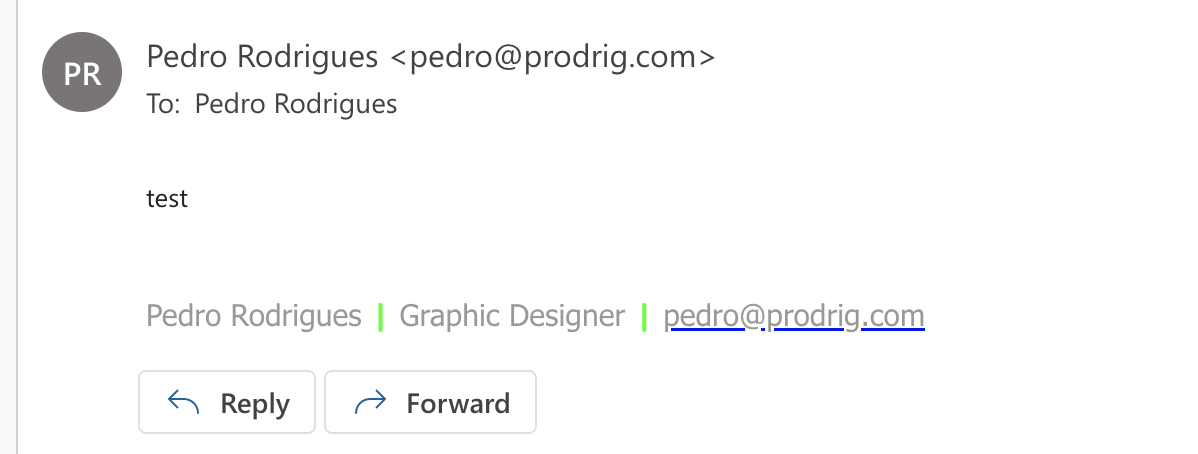Click the signature name Pedro Rodrigues
The width and height of the screenshot is (1198, 454).
[253, 316]
